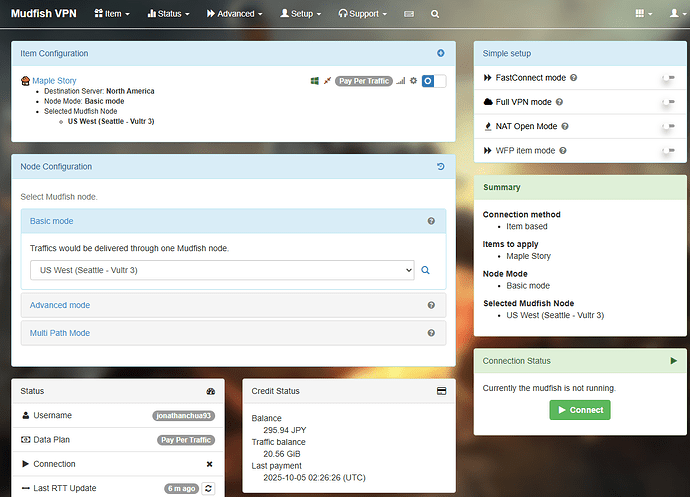Screen dimensions: 690x497
Task: Open the Maple Story item settings gear
Action: point(413,81)
